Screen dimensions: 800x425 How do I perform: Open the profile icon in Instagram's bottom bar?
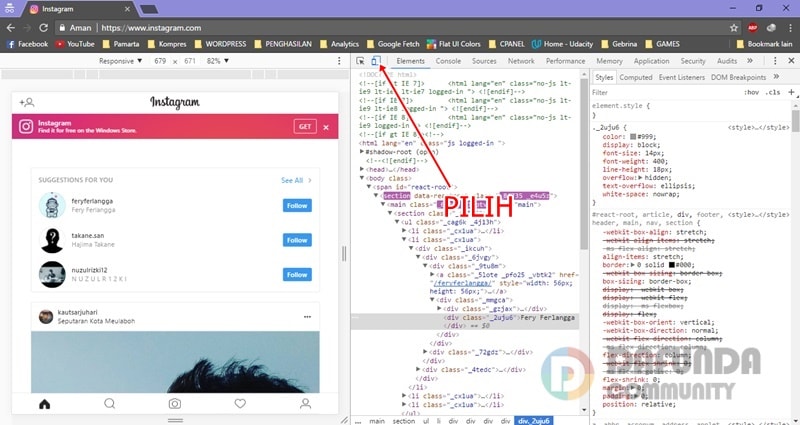(x=305, y=404)
